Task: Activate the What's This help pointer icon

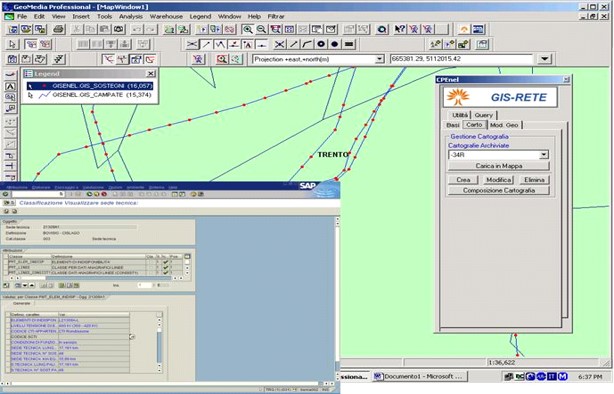Action: pyautogui.click(x=400, y=29)
